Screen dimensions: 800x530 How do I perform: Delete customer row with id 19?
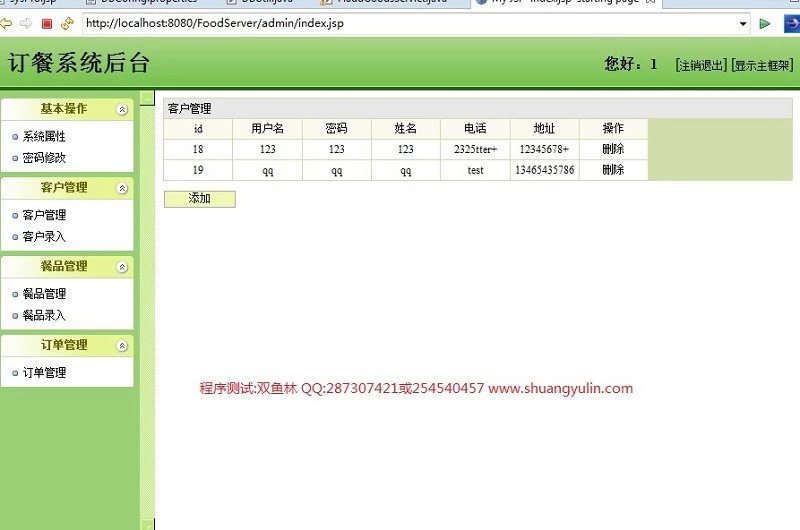613,170
